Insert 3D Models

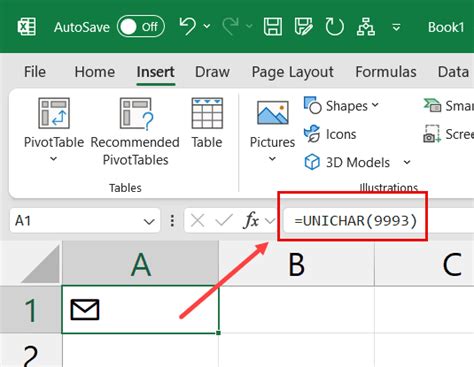coord(347,162)
